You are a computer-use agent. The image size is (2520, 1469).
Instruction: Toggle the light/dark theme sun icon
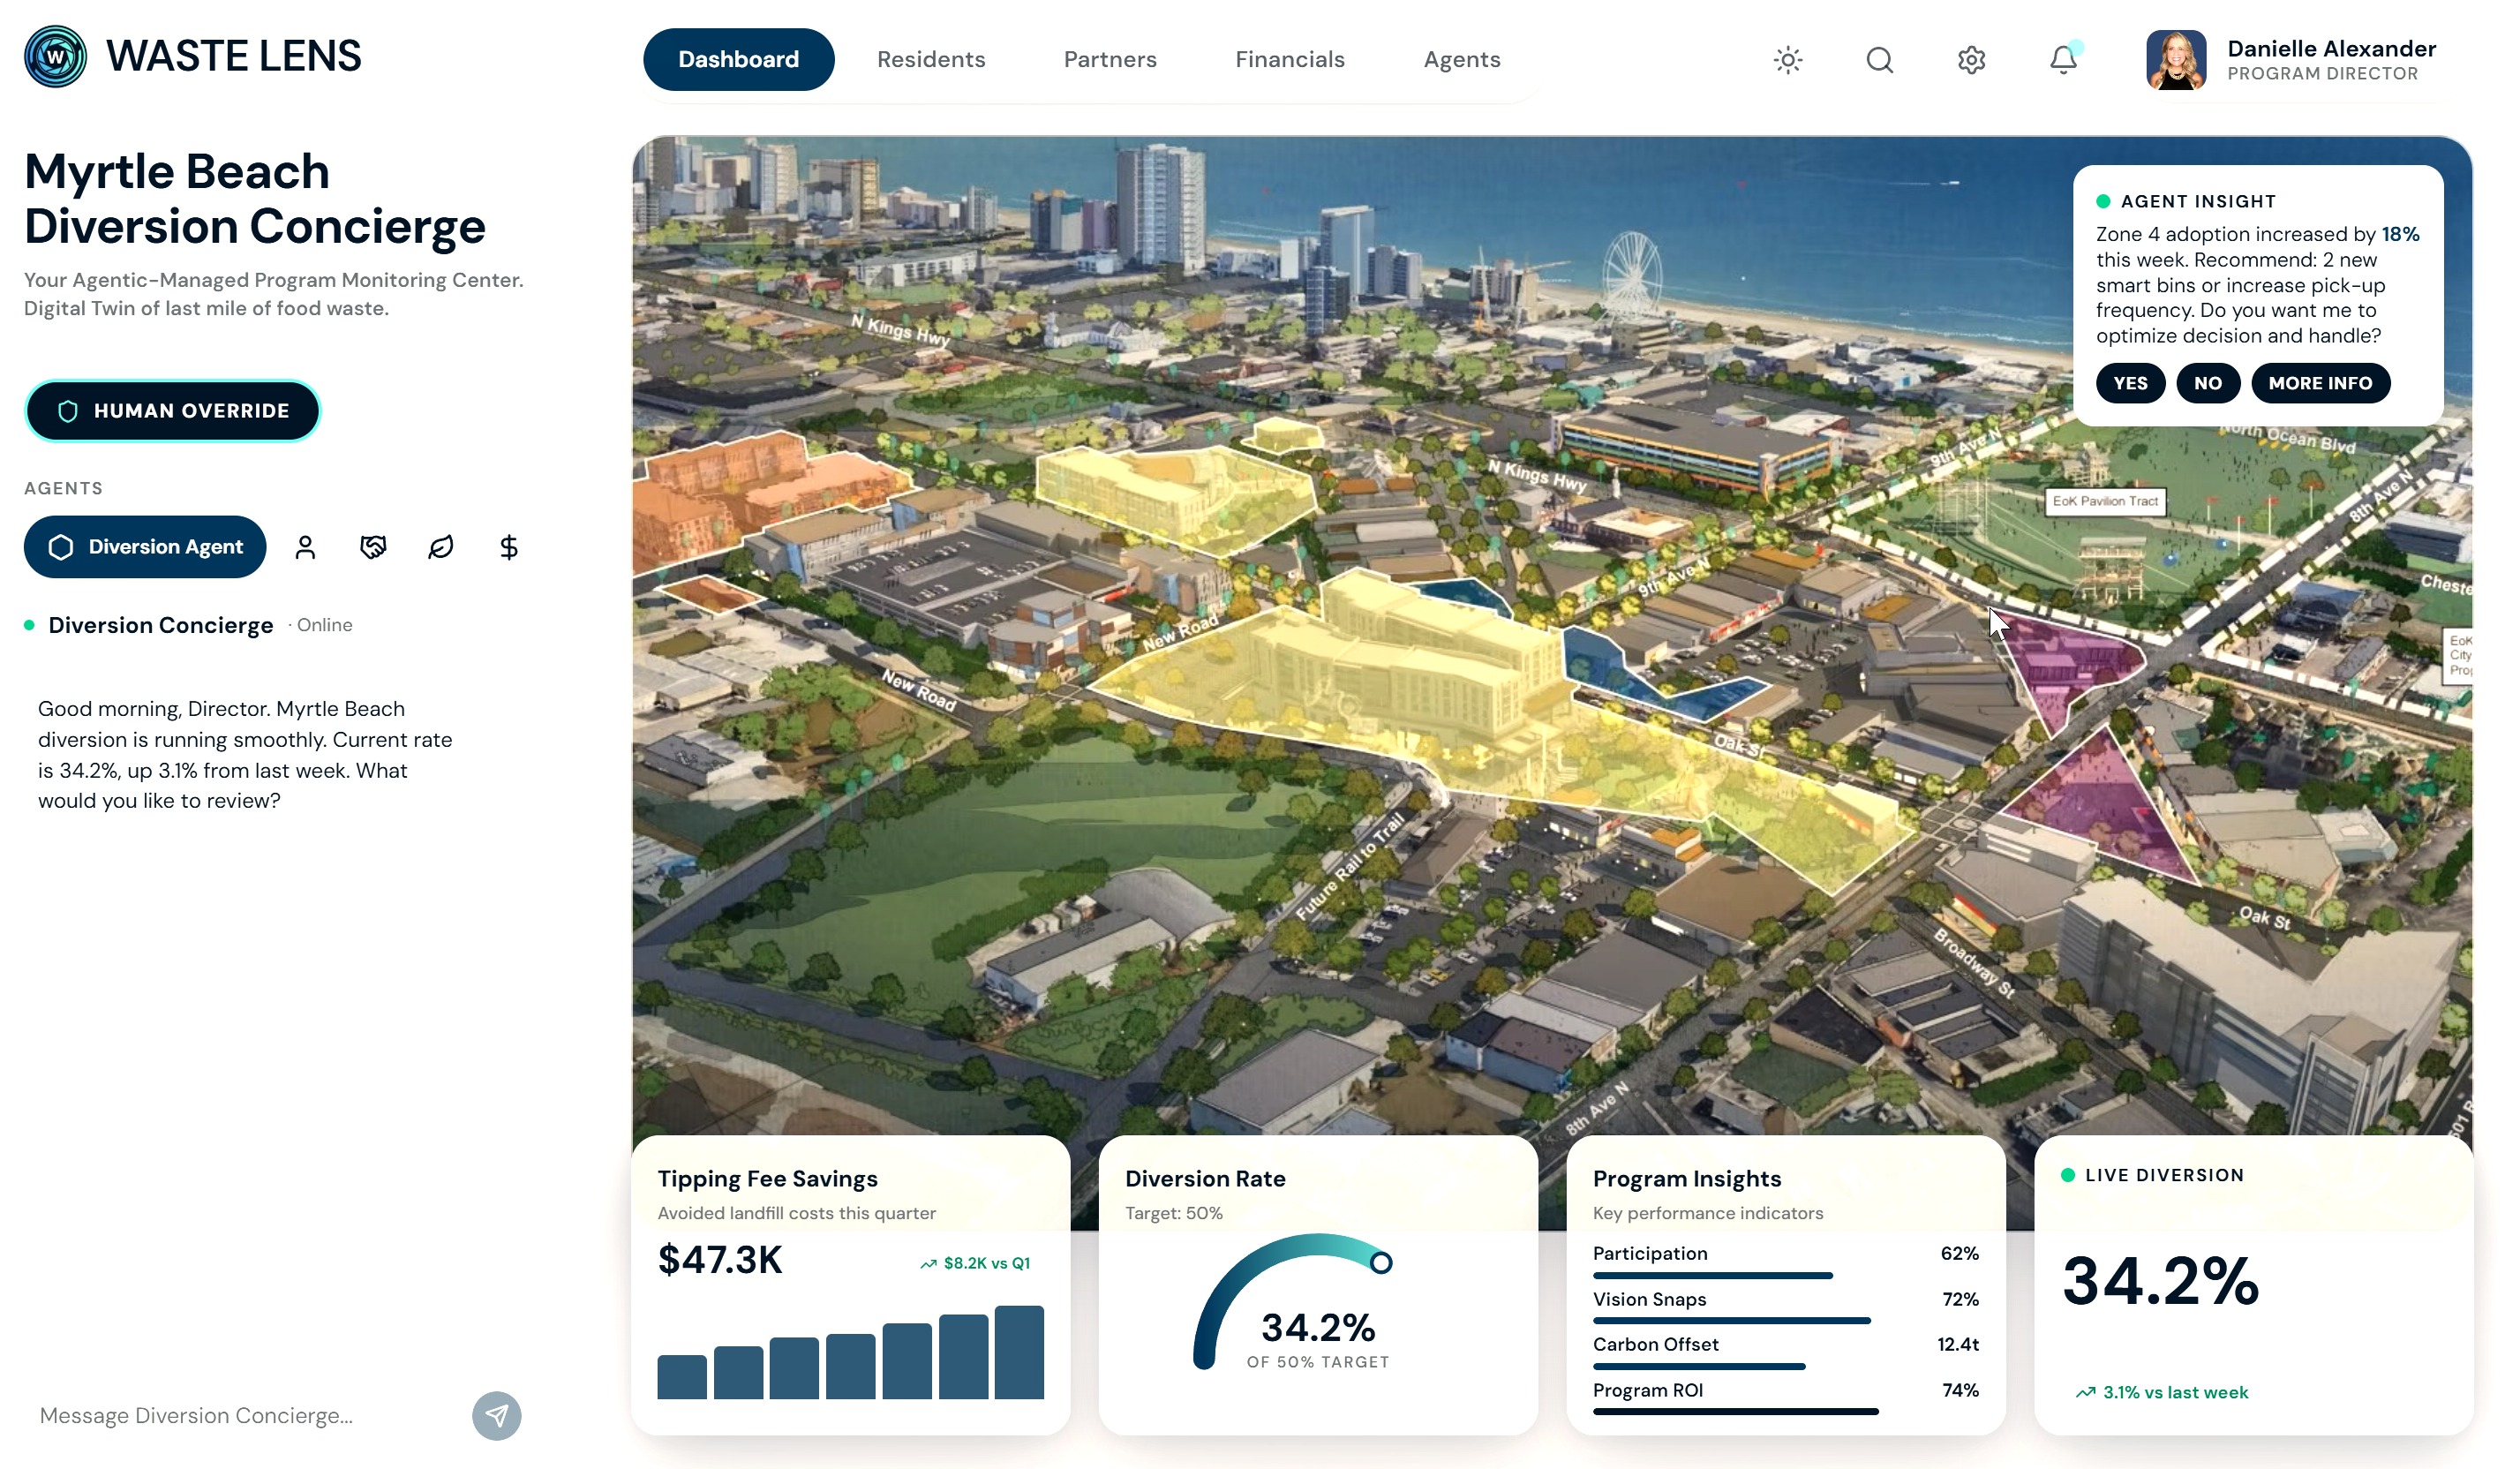[x=1787, y=60]
